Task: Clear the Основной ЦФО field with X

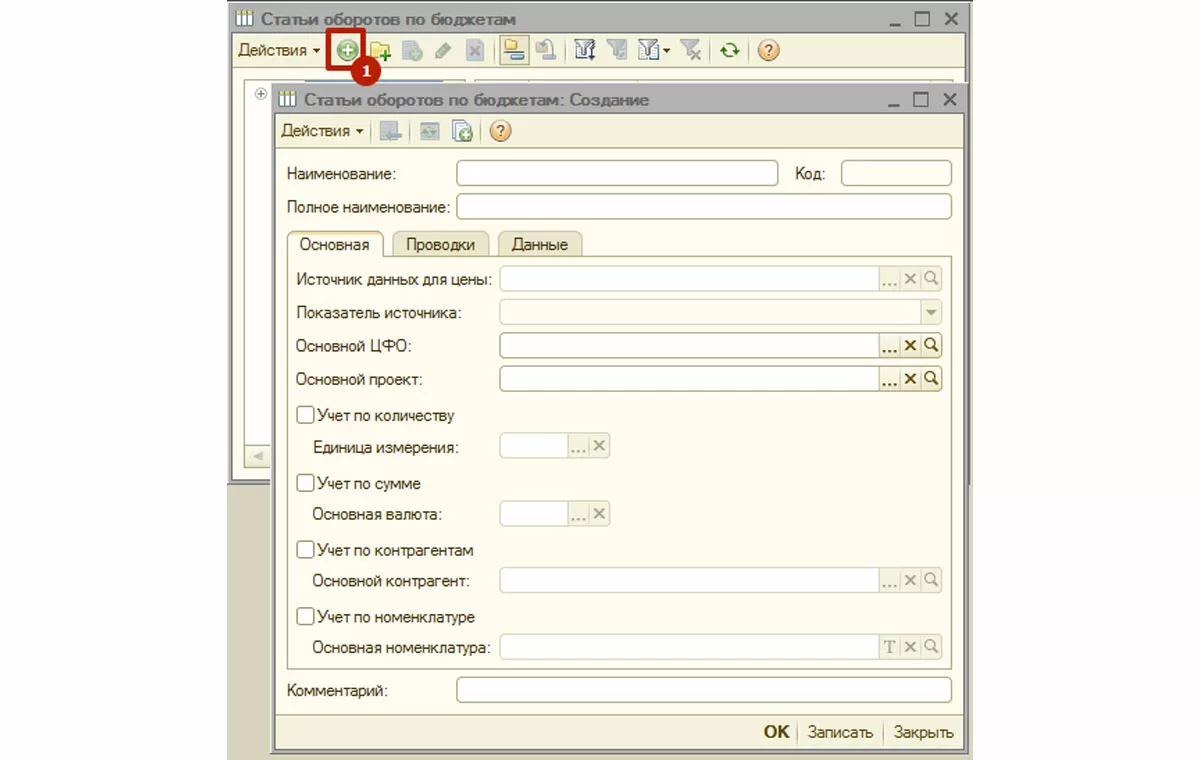Action: 910,345
